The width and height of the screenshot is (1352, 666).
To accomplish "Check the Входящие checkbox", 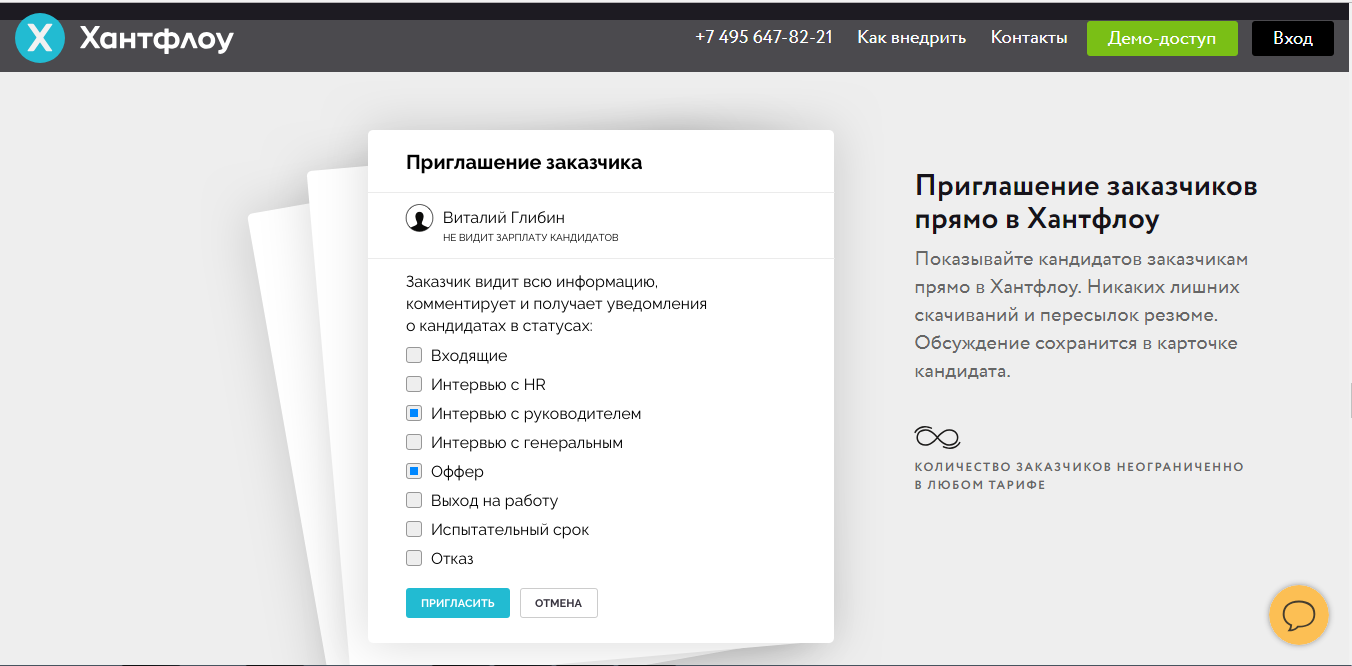I will click(414, 355).
